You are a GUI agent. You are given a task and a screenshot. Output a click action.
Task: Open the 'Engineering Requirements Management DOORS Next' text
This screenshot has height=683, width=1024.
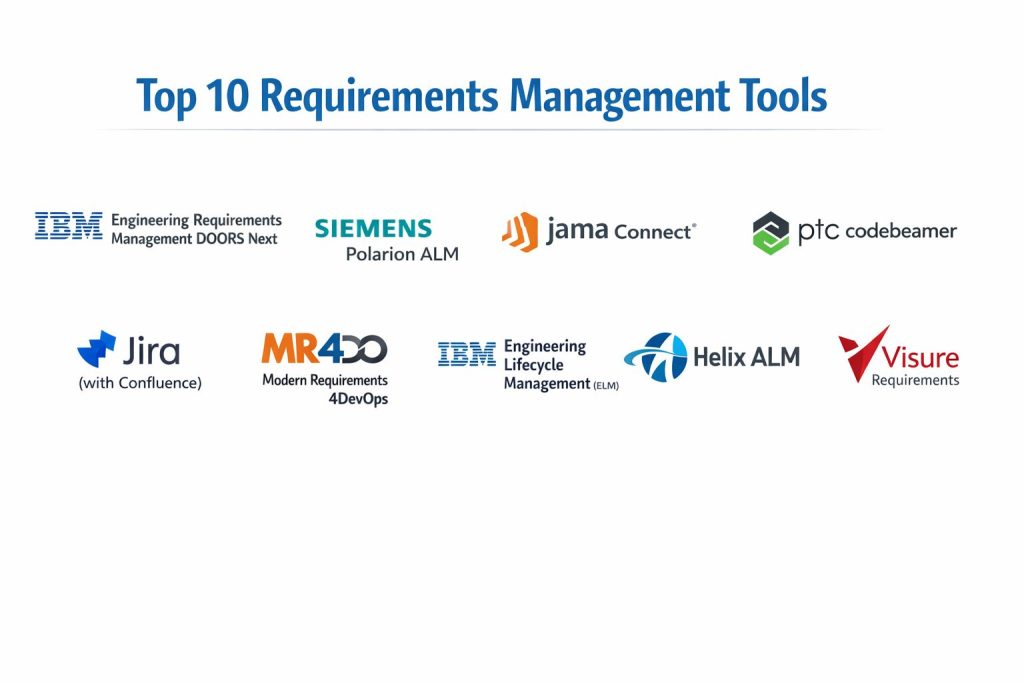pos(196,229)
